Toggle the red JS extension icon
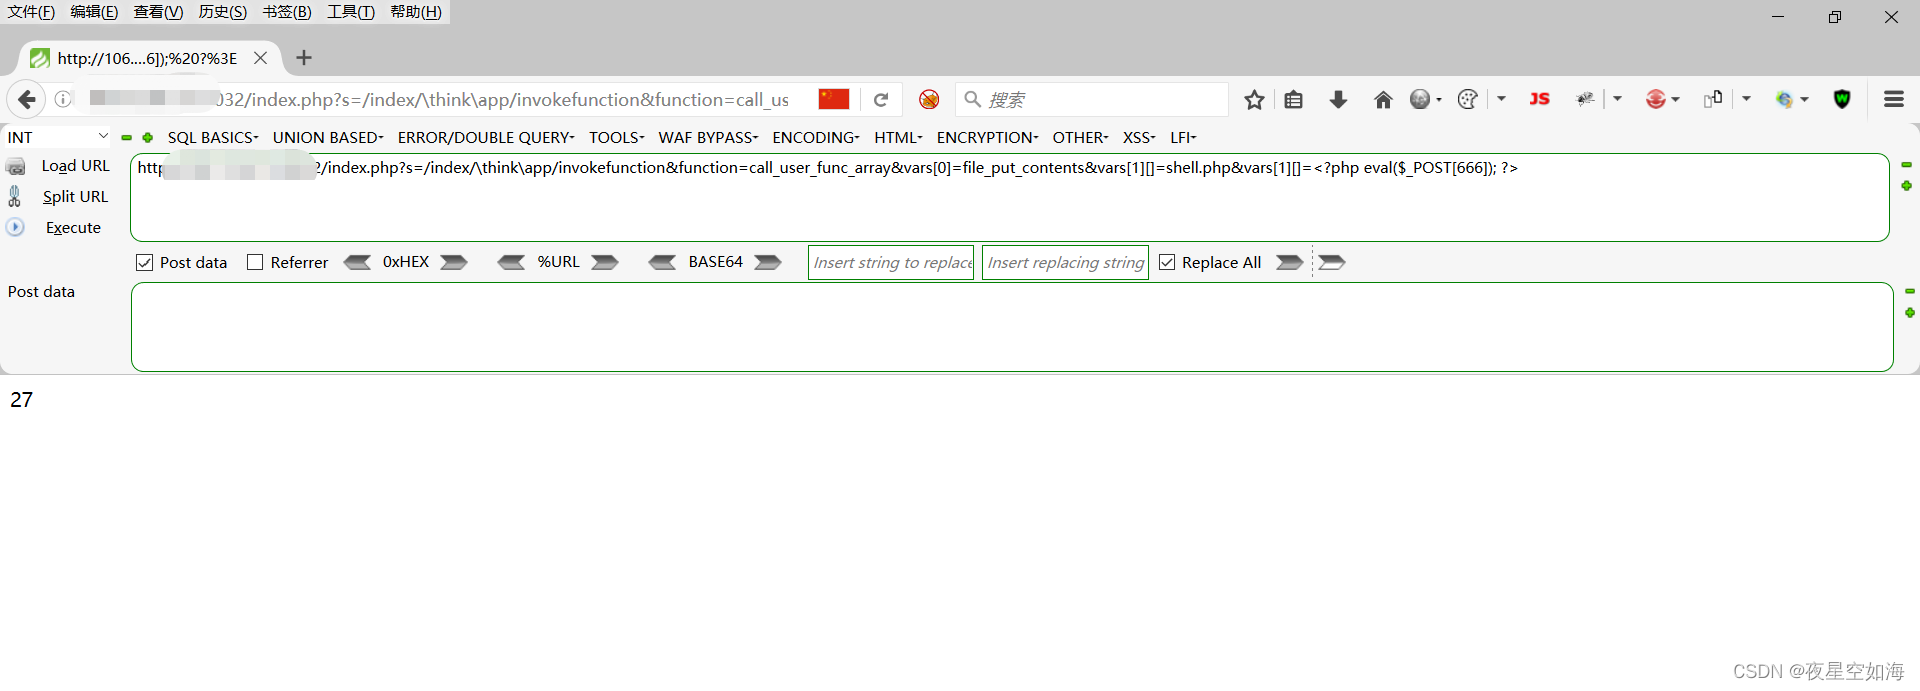The image size is (1920, 691). click(1539, 99)
